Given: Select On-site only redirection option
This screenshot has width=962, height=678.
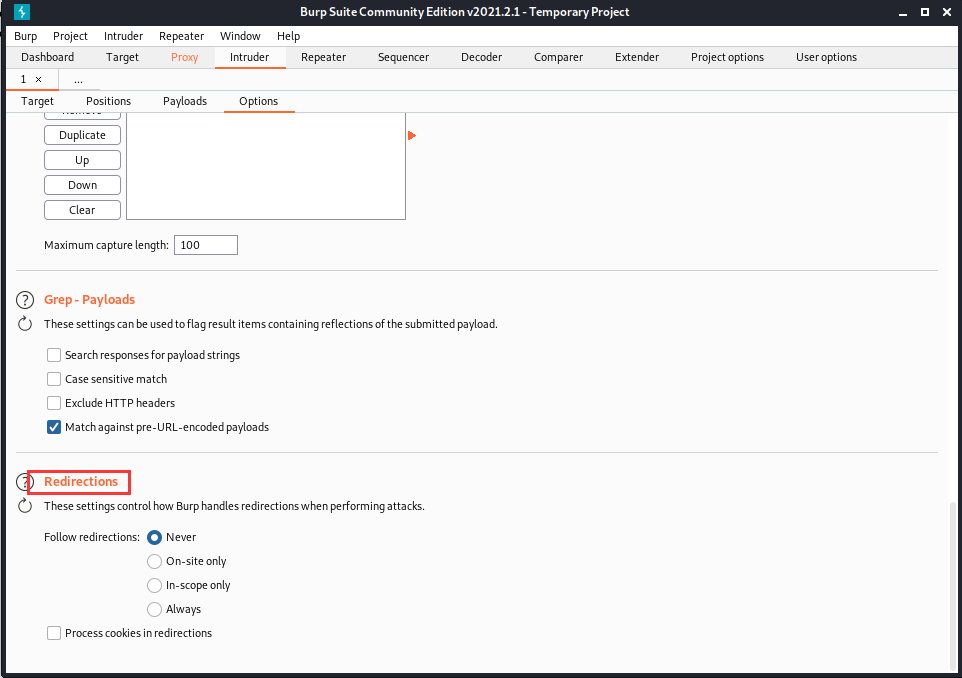Looking at the screenshot, I should pyautogui.click(x=155, y=561).
